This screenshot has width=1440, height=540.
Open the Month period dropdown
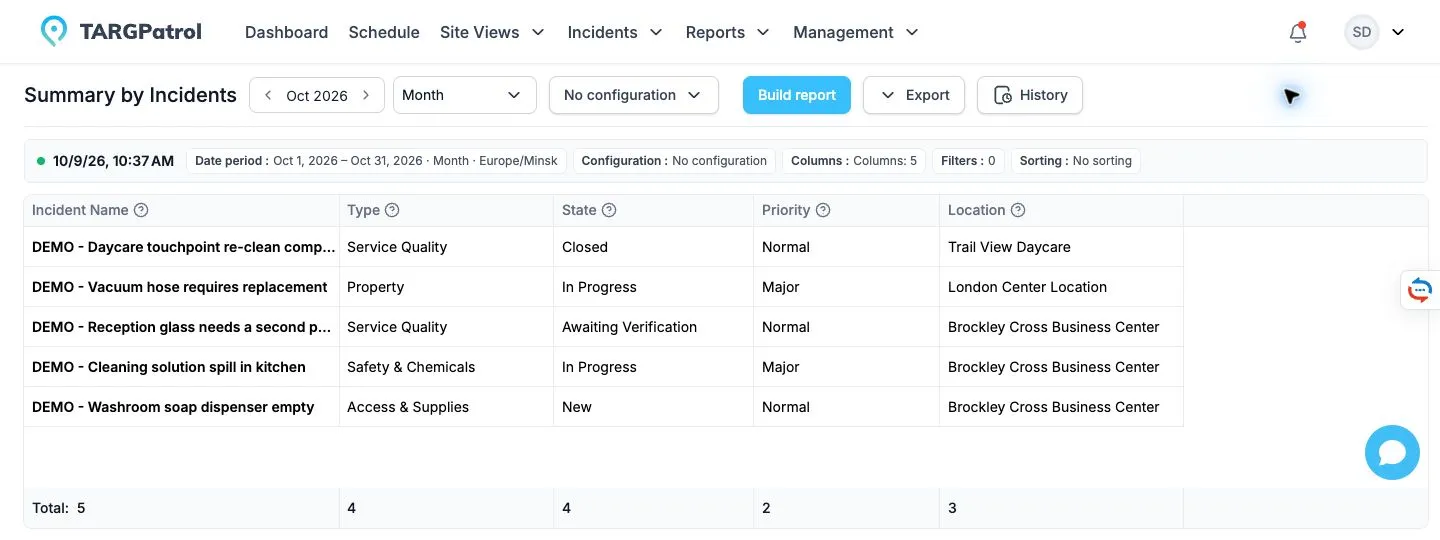click(465, 95)
